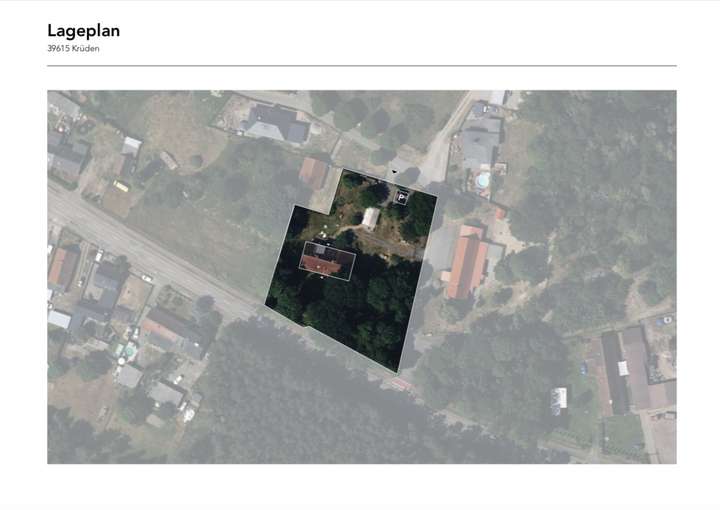Click the white-outlined red-roof house on the plot

(327, 261)
